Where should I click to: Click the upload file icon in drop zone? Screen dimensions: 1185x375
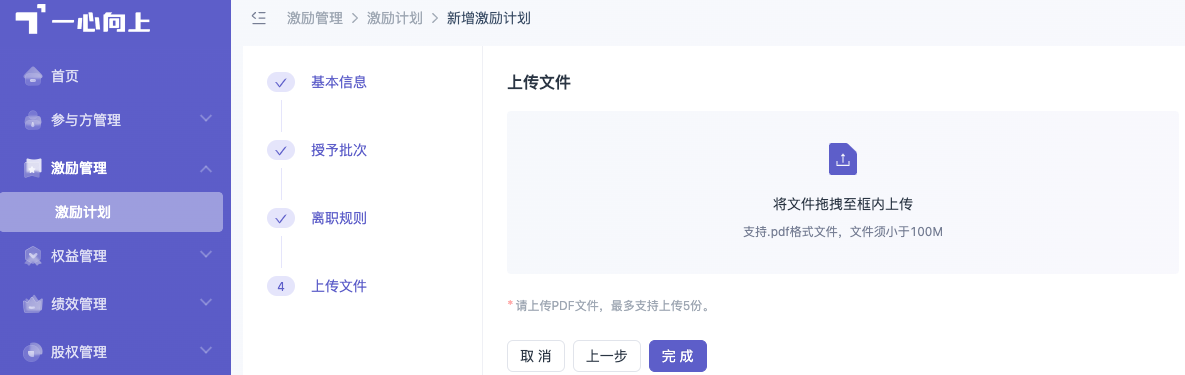[843, 159]
